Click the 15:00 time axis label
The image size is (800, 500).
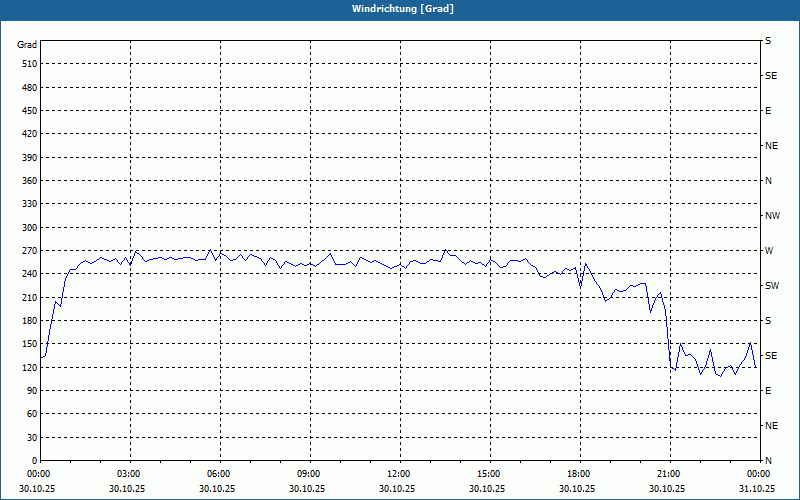(490, 473)
